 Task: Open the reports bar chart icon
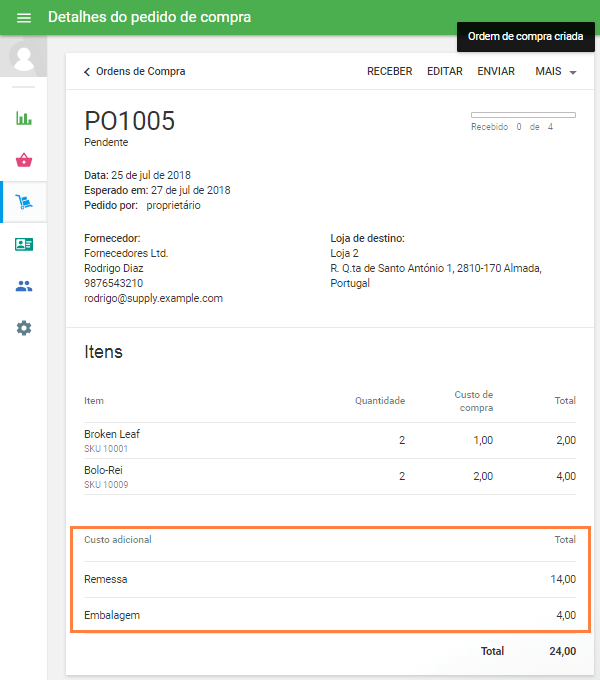tap(24, 118)
